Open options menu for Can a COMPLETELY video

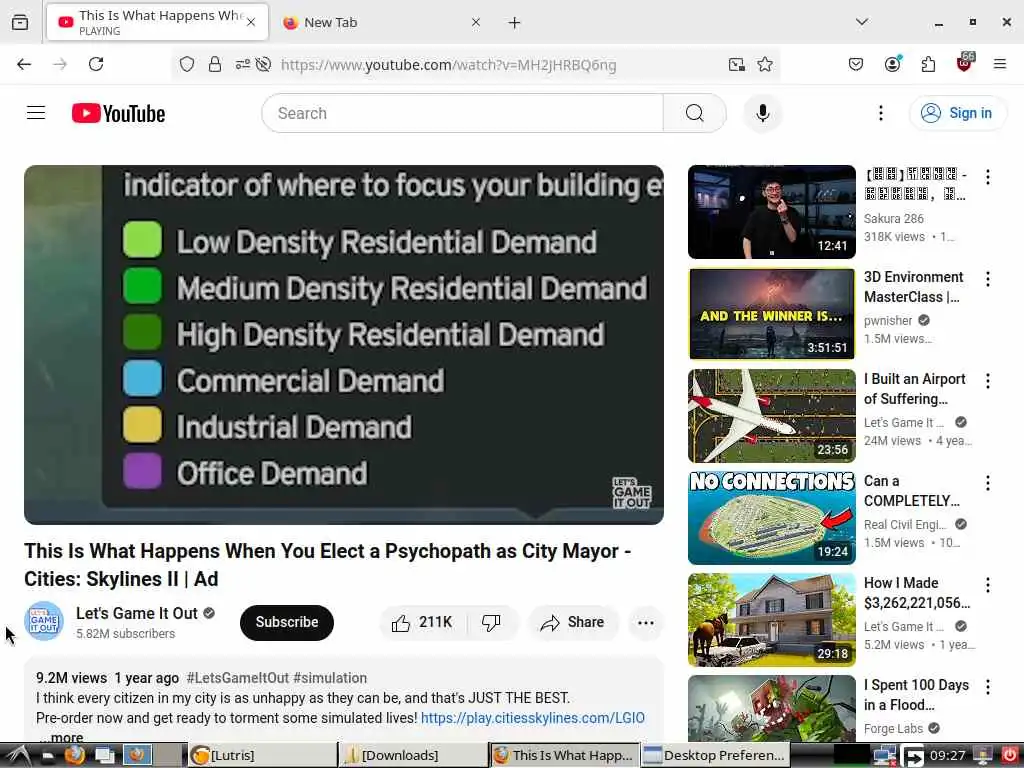[x=988, y=483]
